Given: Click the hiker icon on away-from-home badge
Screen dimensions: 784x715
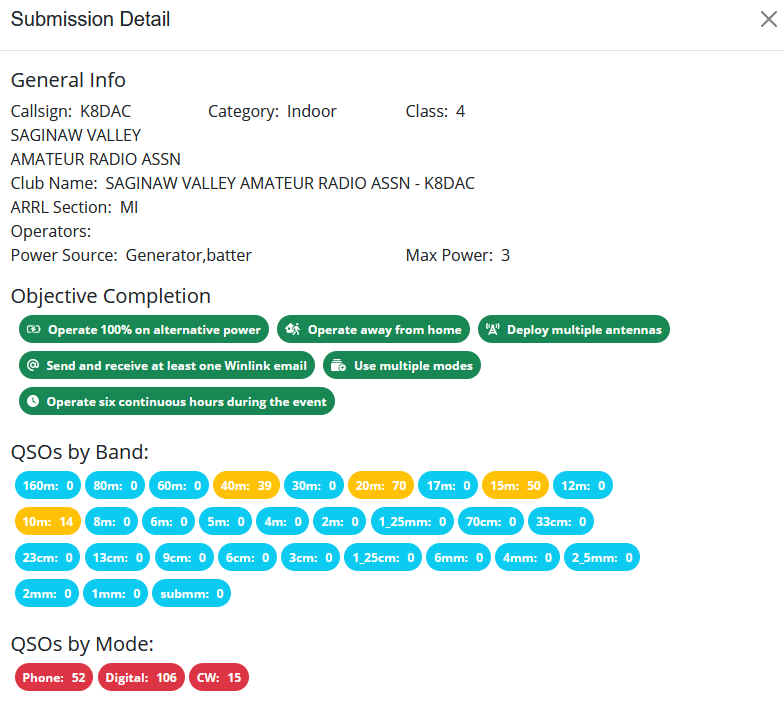Looking at the screenshot, I should click(x=293, y=329).
